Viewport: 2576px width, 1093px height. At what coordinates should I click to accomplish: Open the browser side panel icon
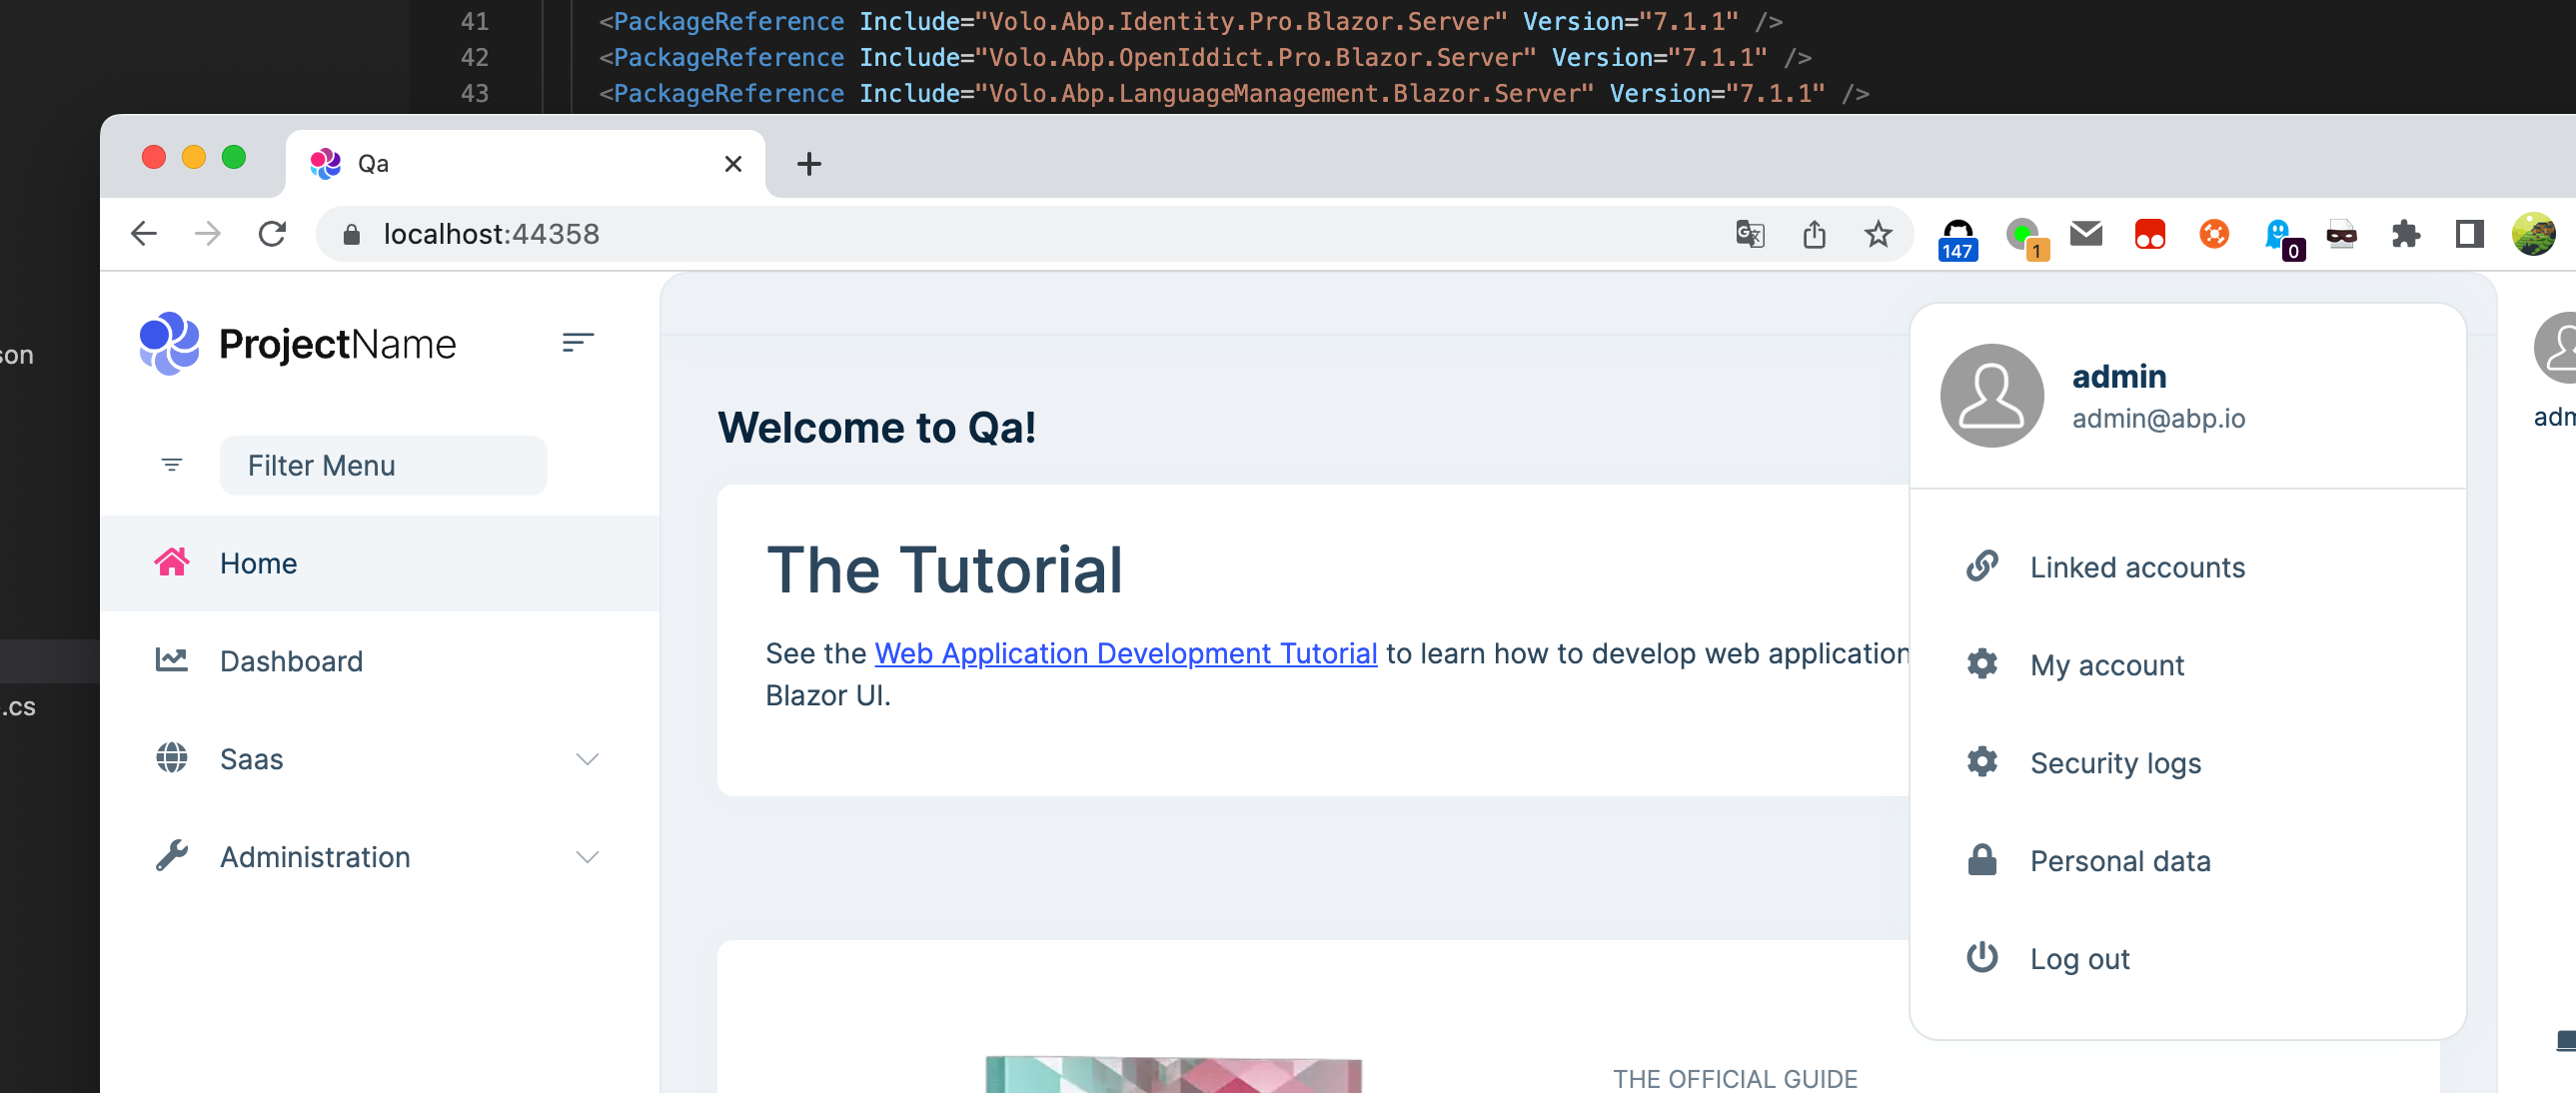click(2469, 235)
